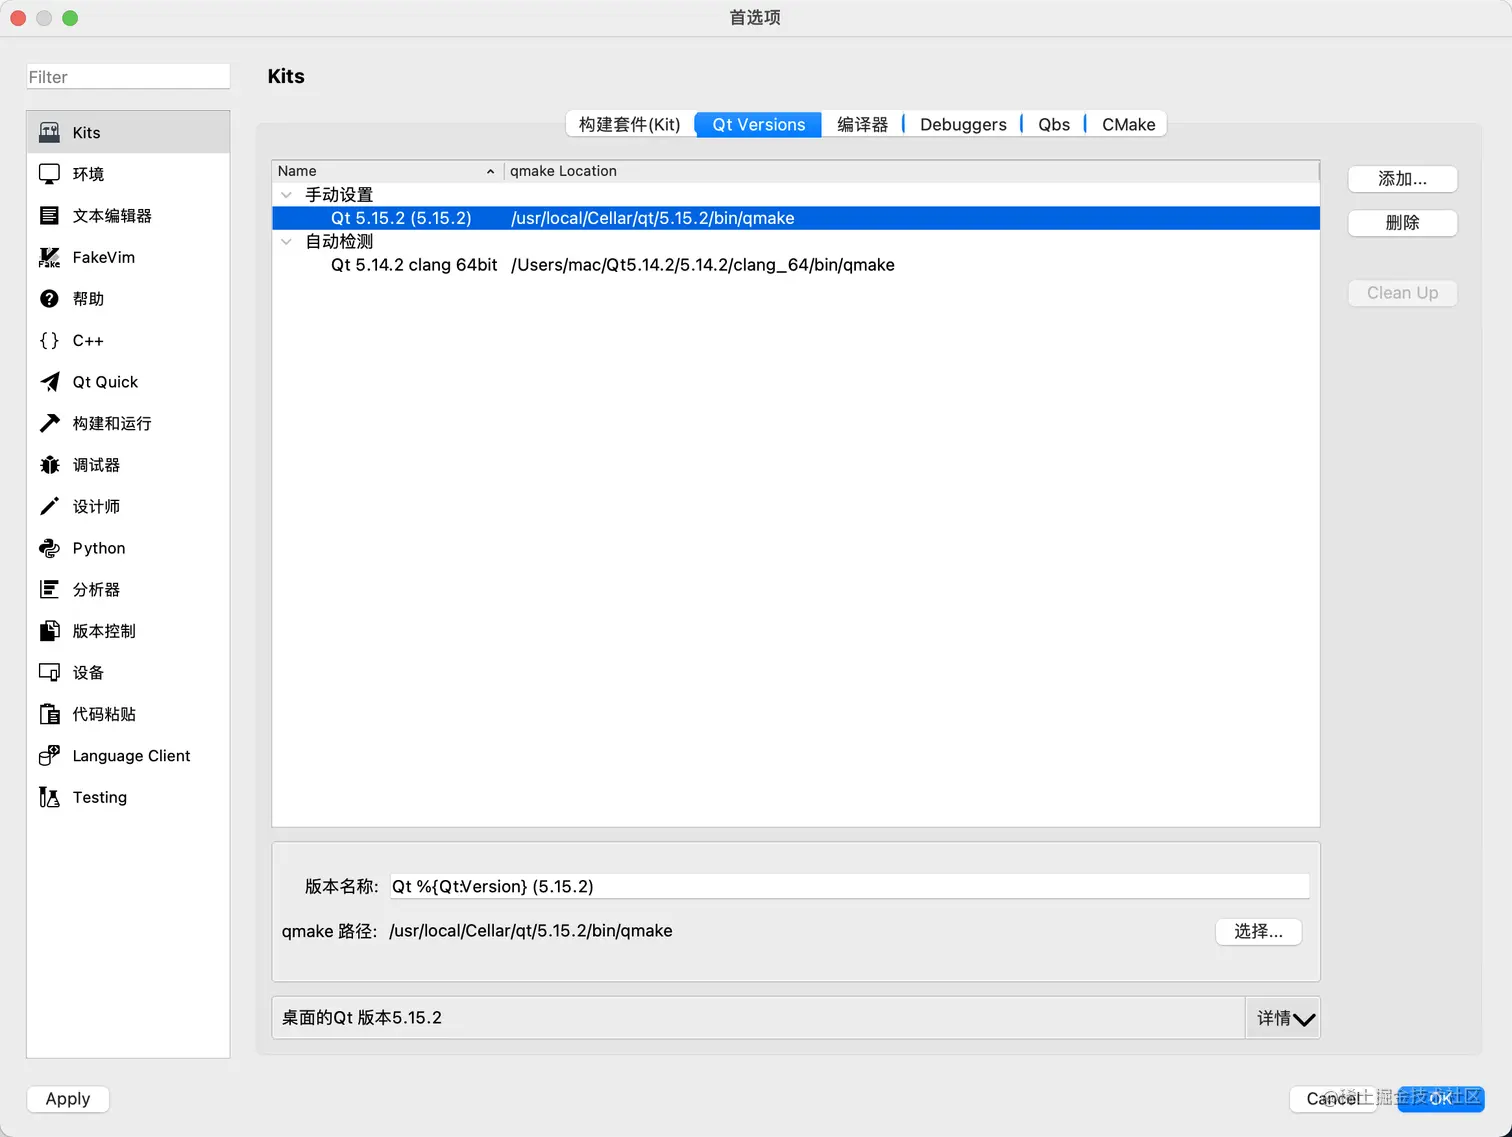Collapse the 手动设置 tree group

pos(287,195)
